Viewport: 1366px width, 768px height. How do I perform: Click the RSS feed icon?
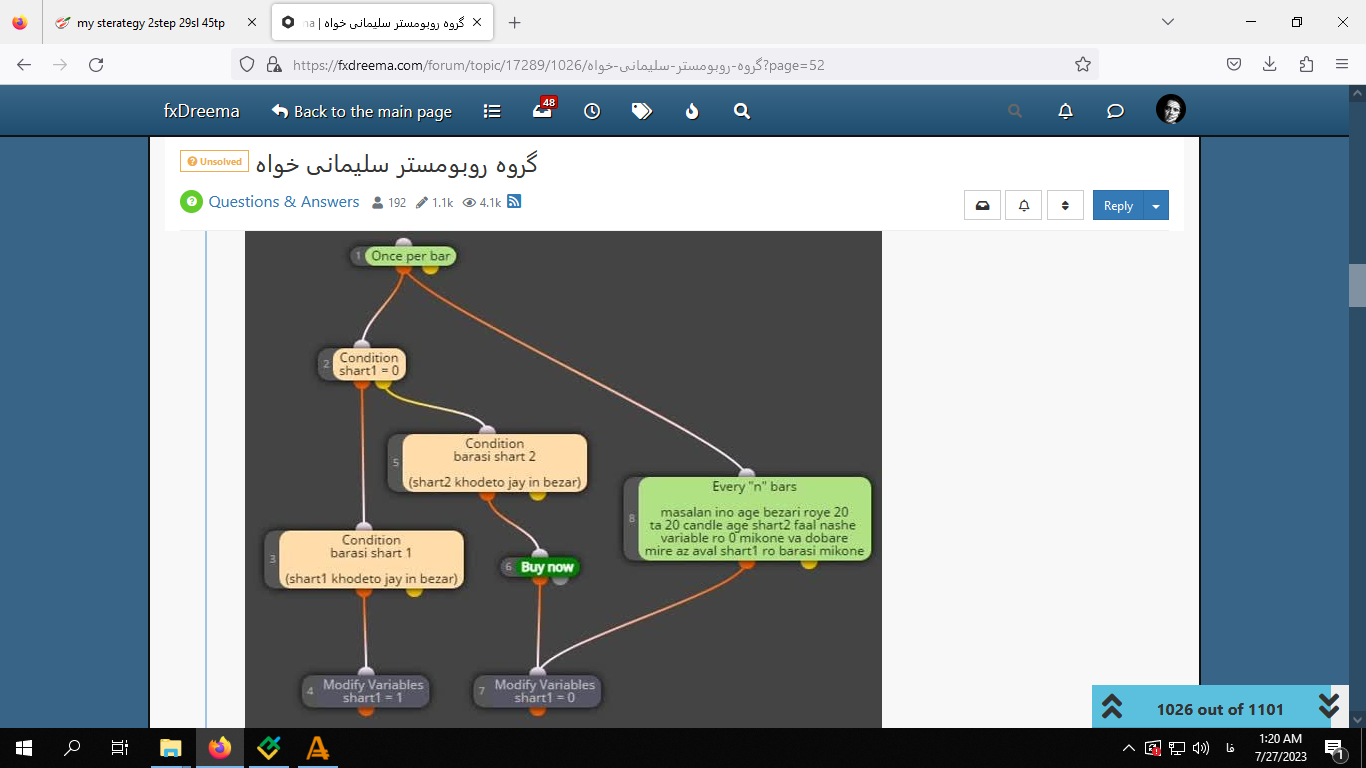tap(514, 201)
